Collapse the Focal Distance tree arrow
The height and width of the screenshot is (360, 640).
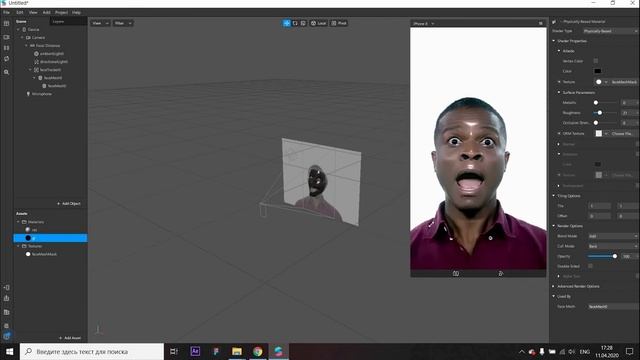pos(27,46)
